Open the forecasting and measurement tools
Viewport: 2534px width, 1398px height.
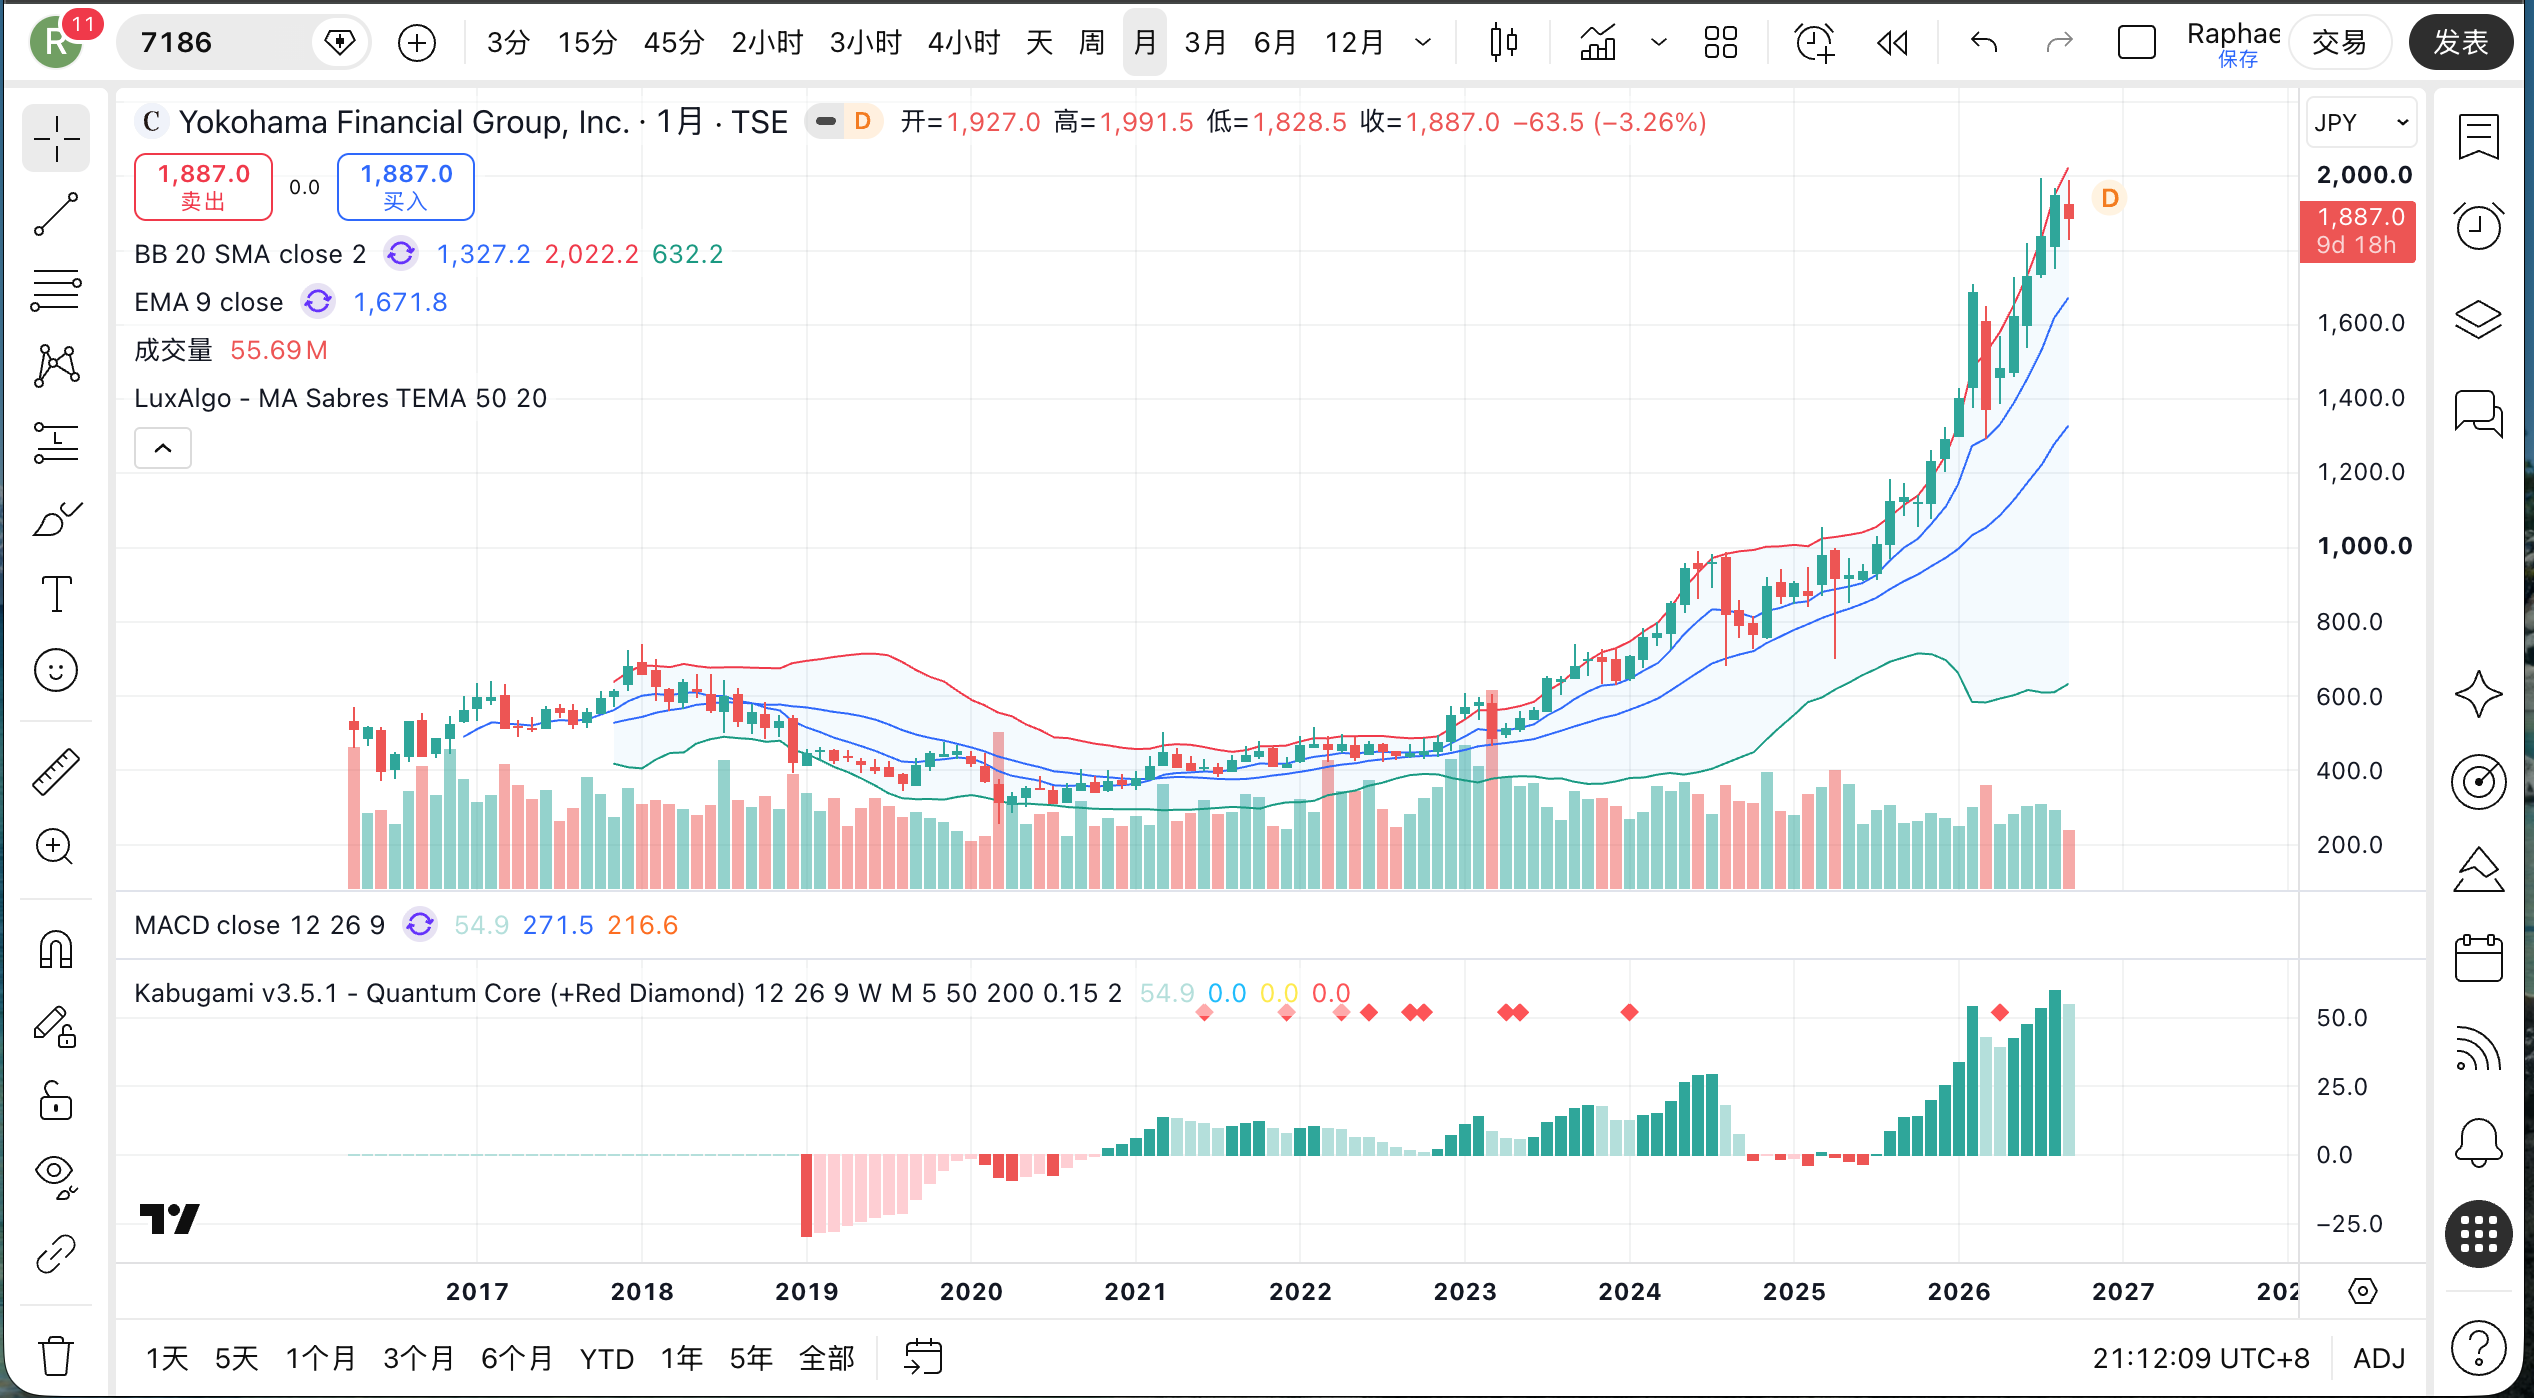click(56, 442)
